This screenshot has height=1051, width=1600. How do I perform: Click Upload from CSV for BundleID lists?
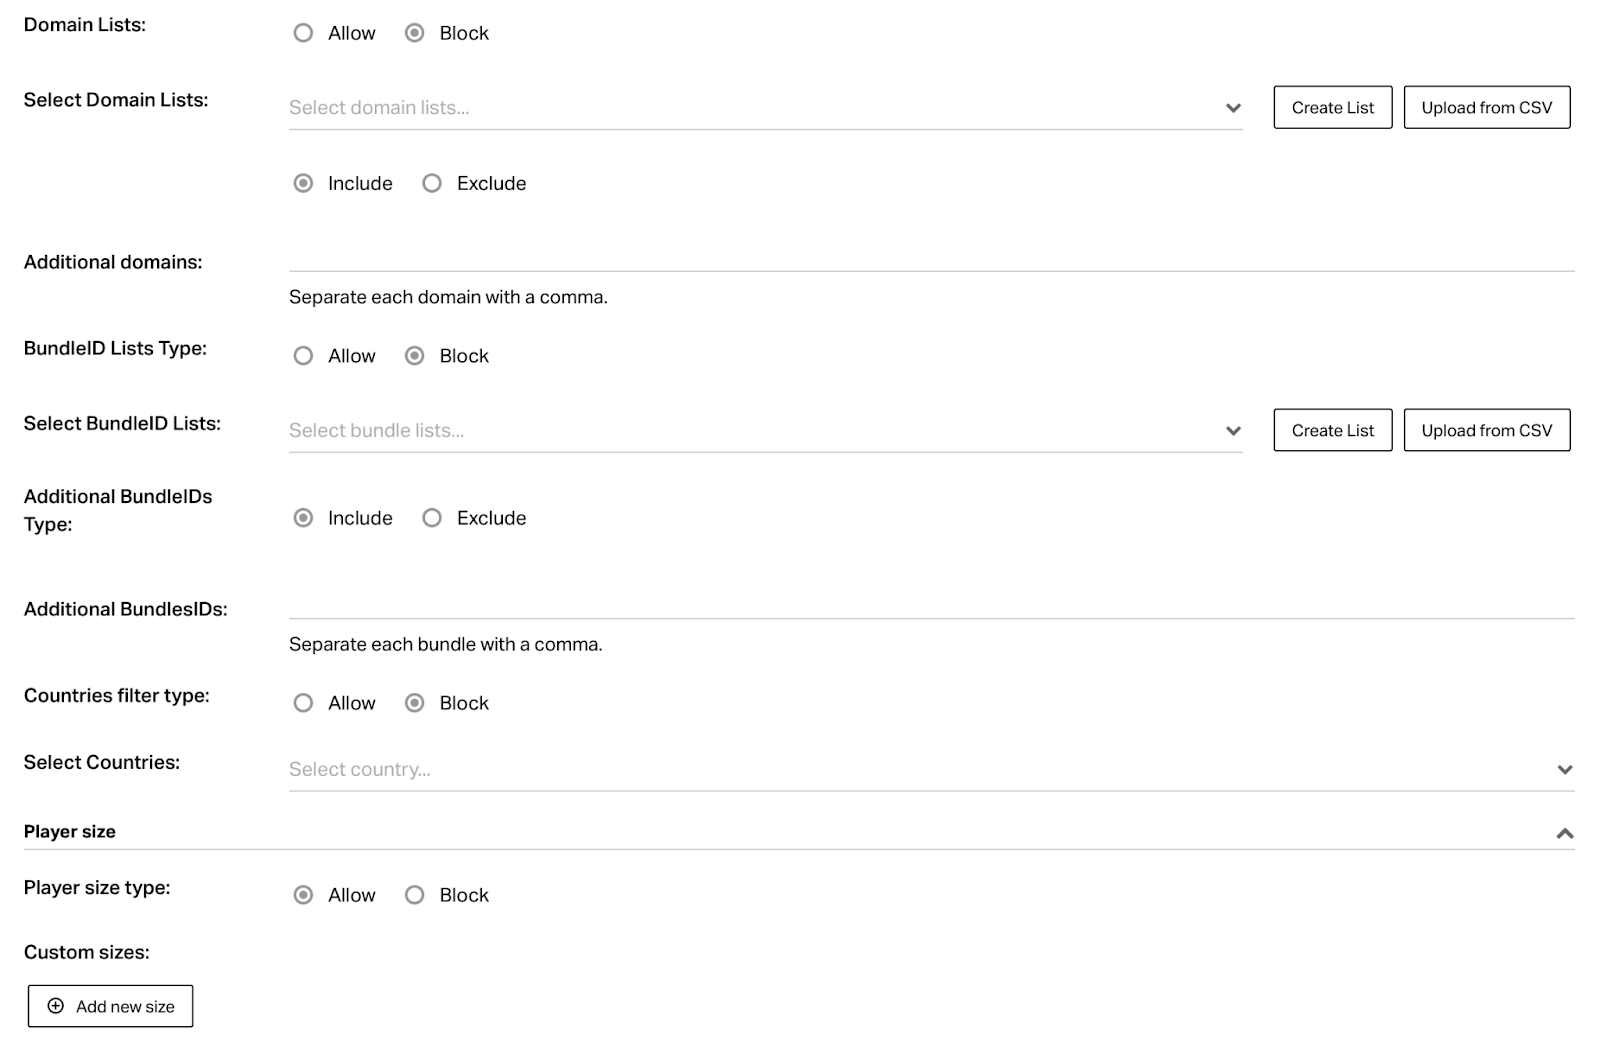(1487, 430)
